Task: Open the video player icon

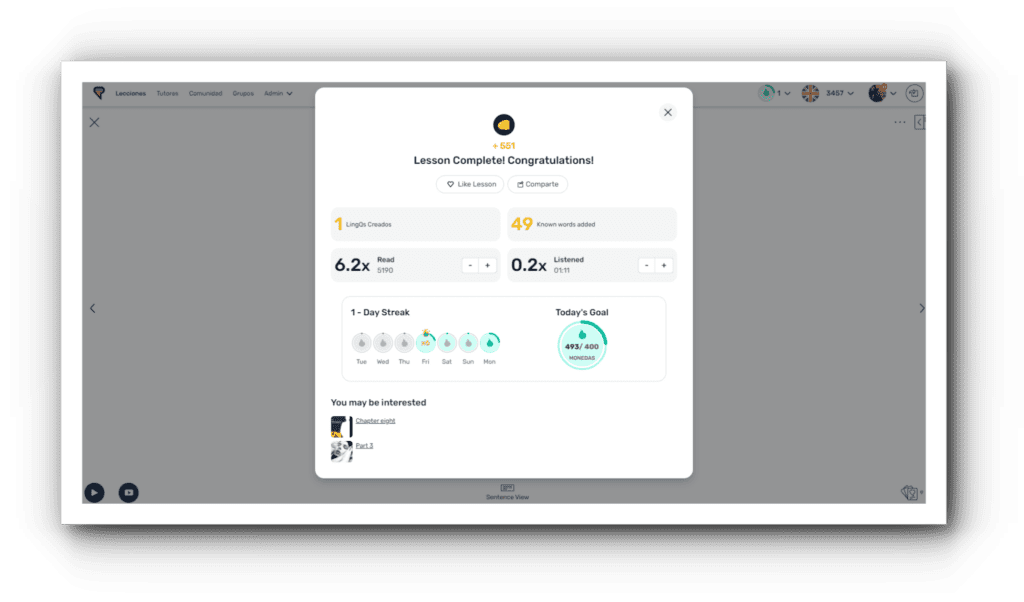Action: click(x=128, y=492)
